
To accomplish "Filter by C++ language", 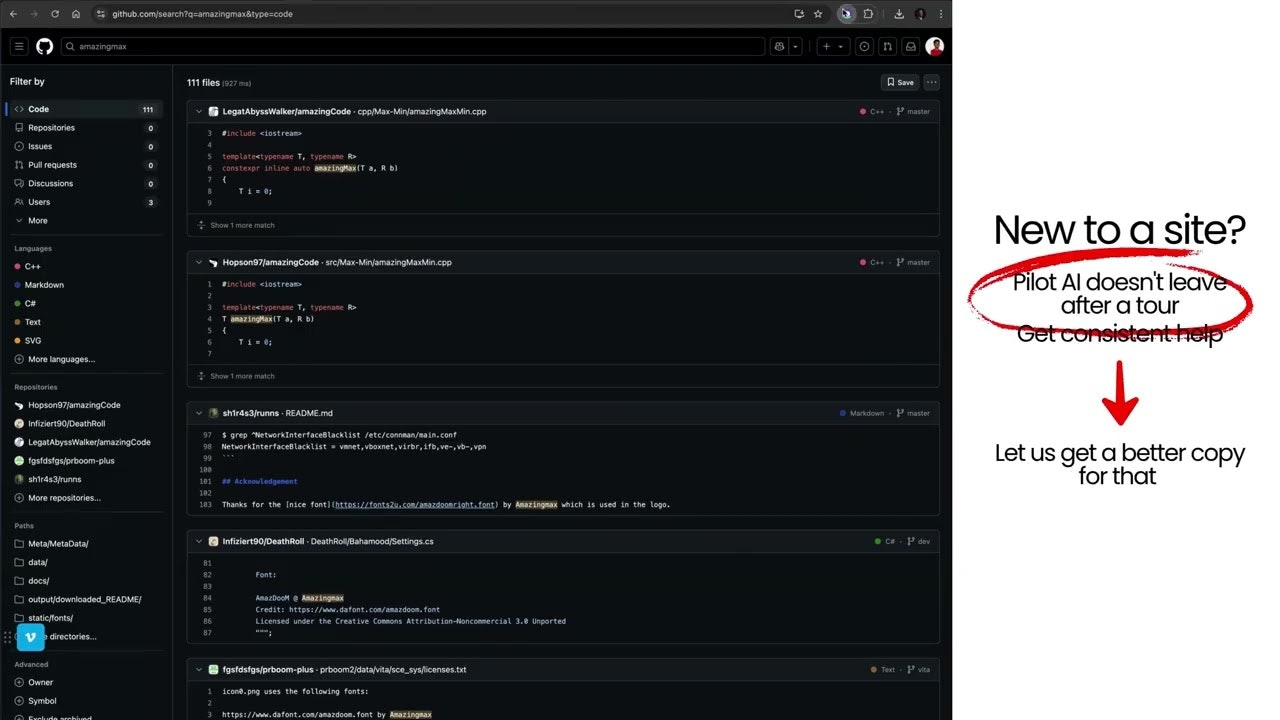I will pyautogui.click(x=84, y=266).
